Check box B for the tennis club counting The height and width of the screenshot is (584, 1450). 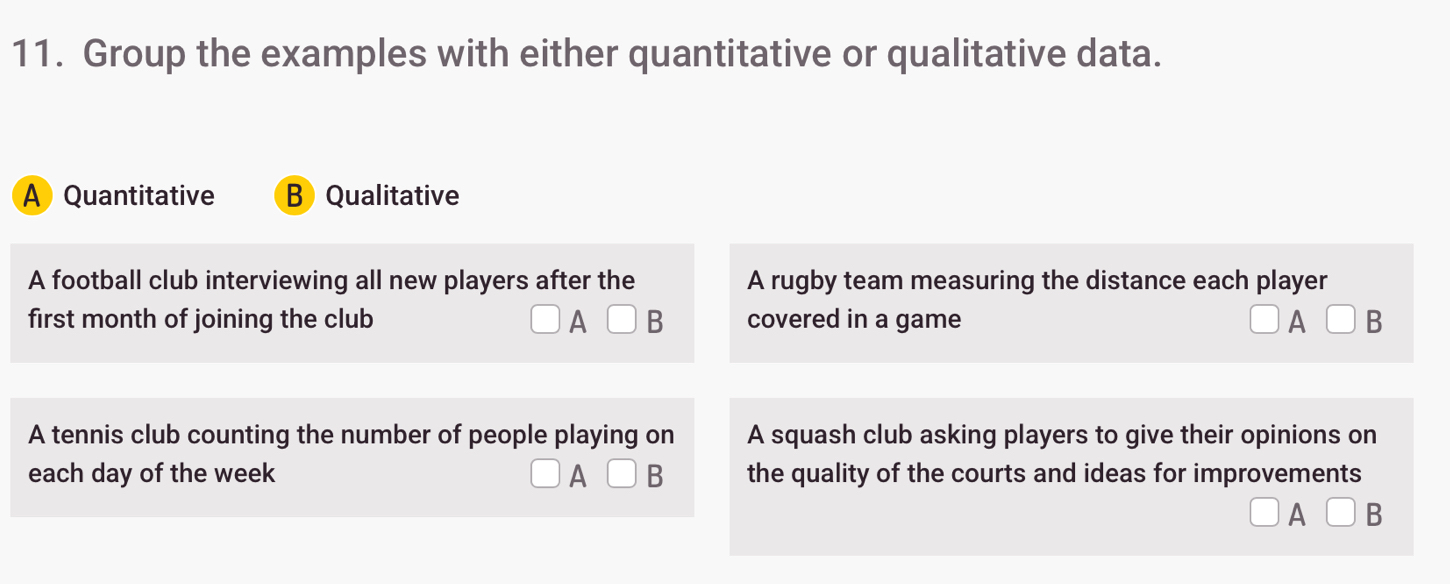[x=621, y=474]
